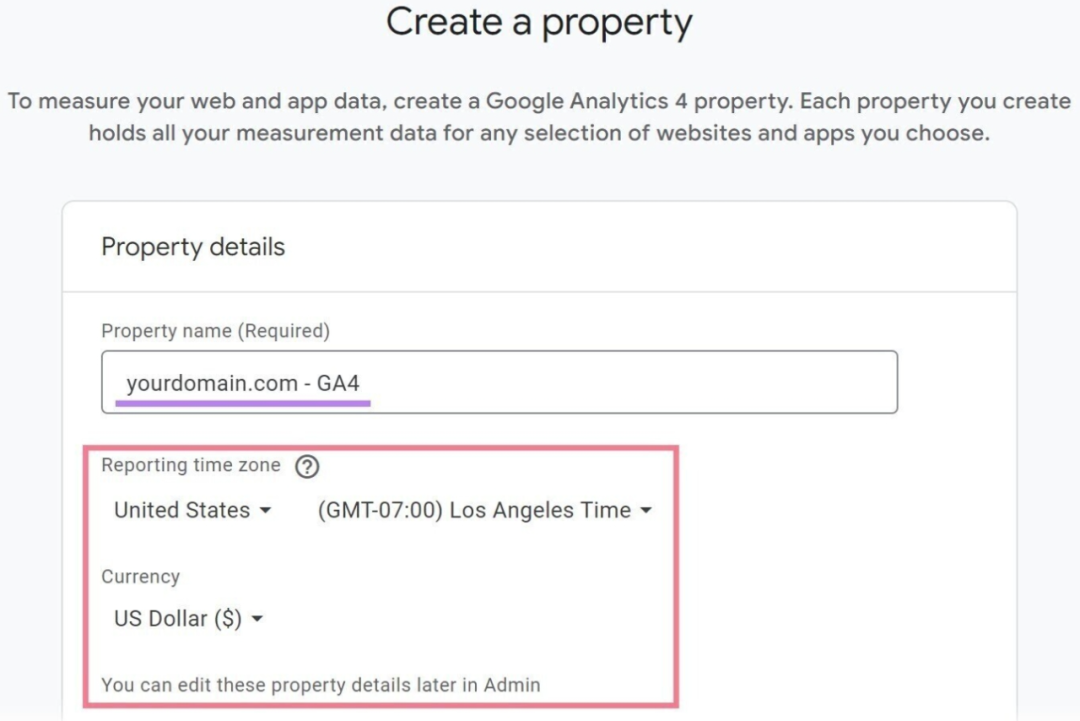Click 'You can edit these property details' note
Screen dimensions: 1080x721
(321, 685)
